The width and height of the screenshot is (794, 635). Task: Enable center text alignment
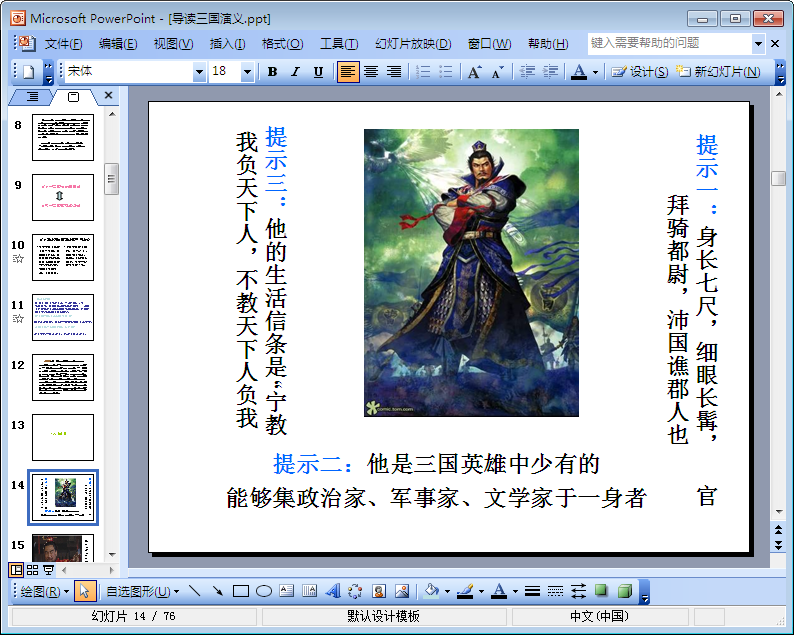click(371, 72)
